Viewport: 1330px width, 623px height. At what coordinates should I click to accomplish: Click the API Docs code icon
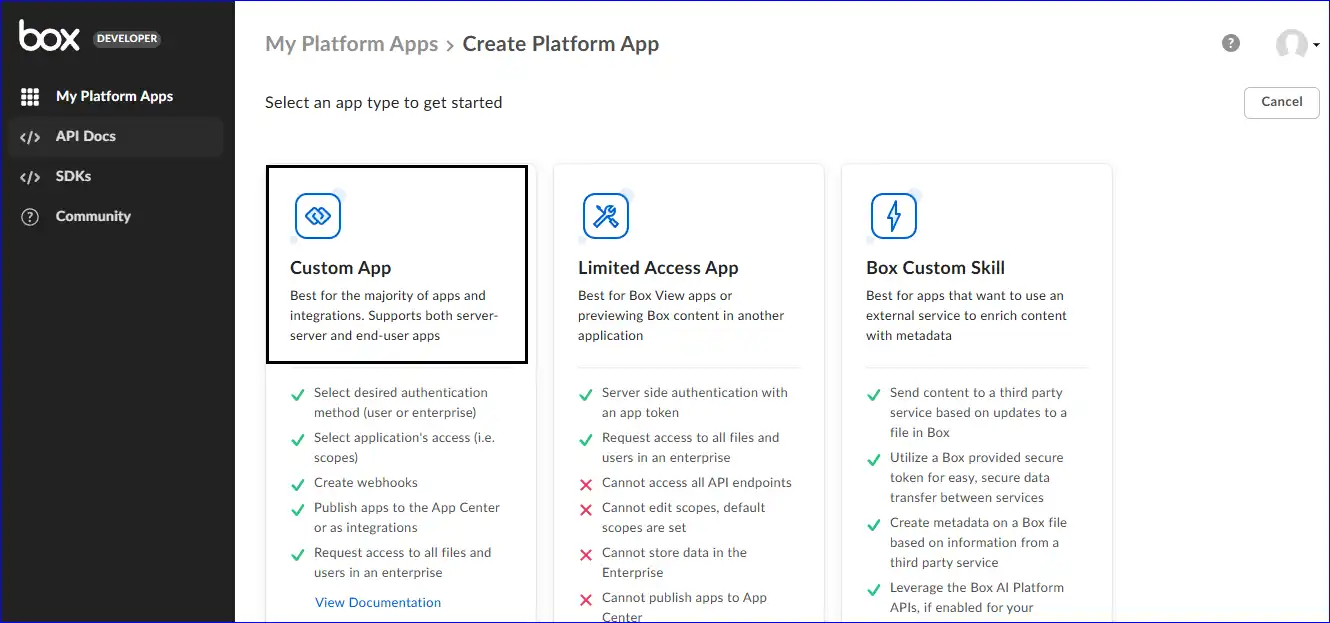point(30,137)
